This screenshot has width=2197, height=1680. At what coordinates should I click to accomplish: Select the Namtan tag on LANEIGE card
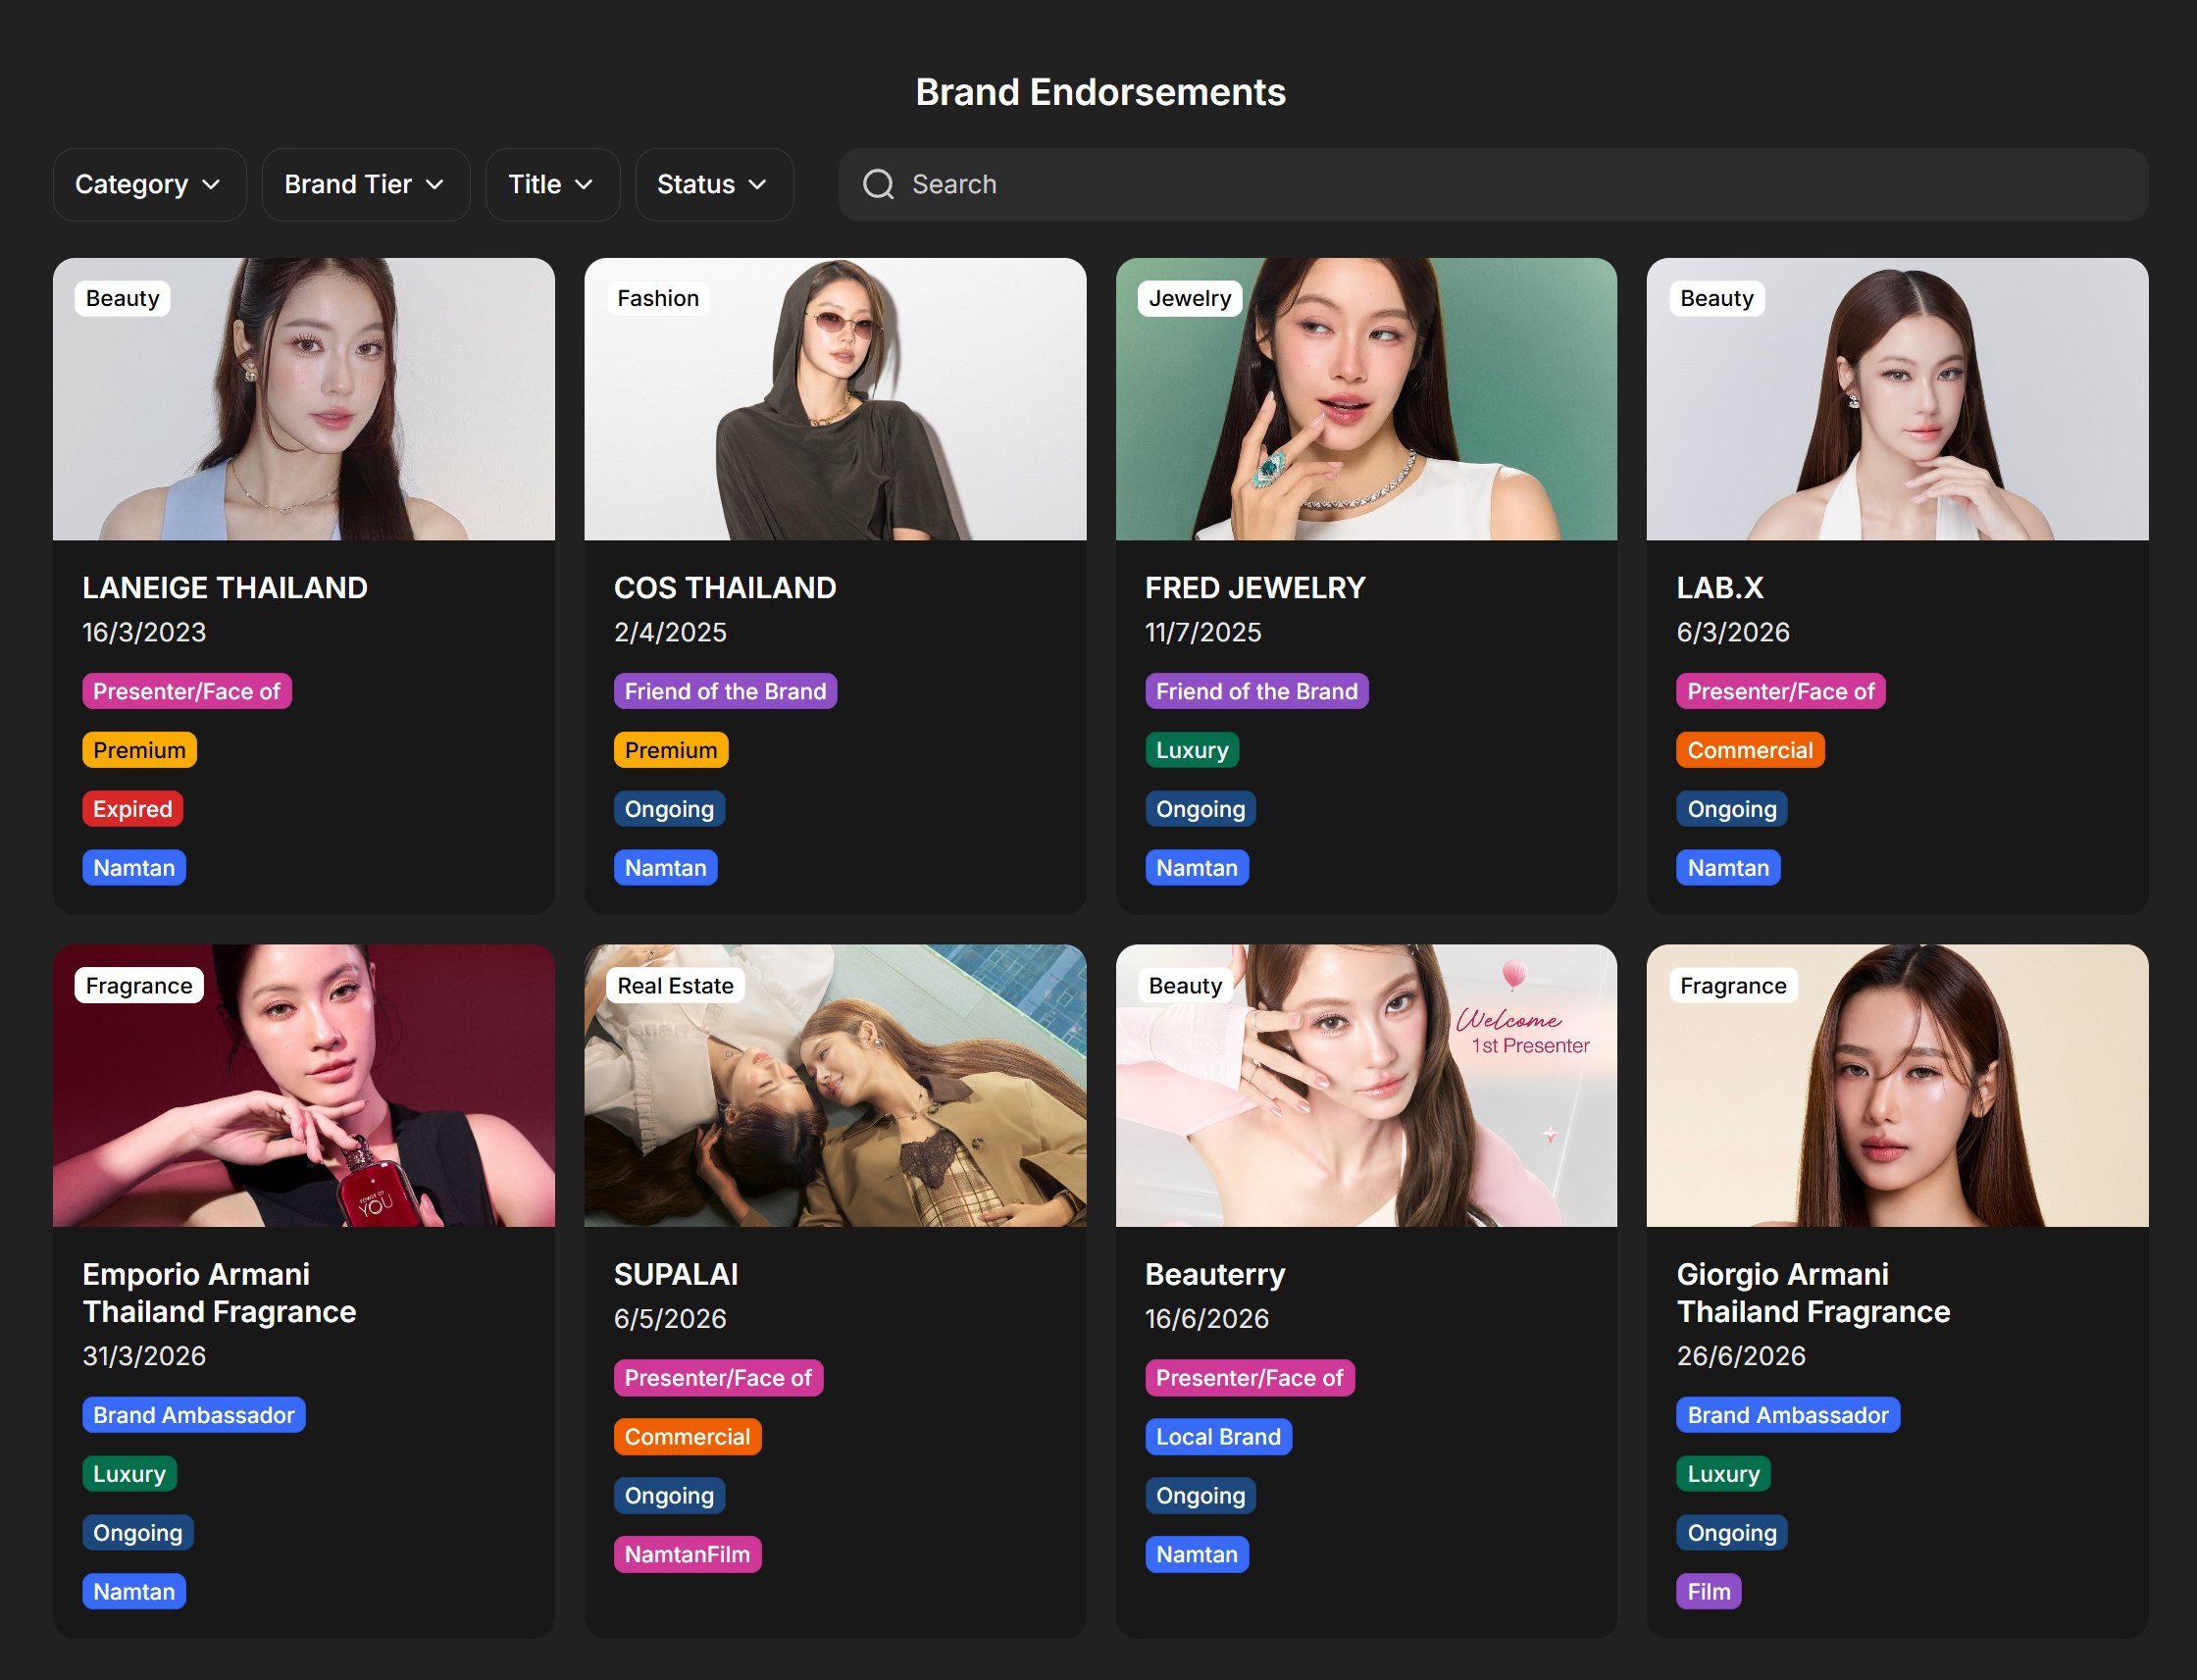click(134, 868)
